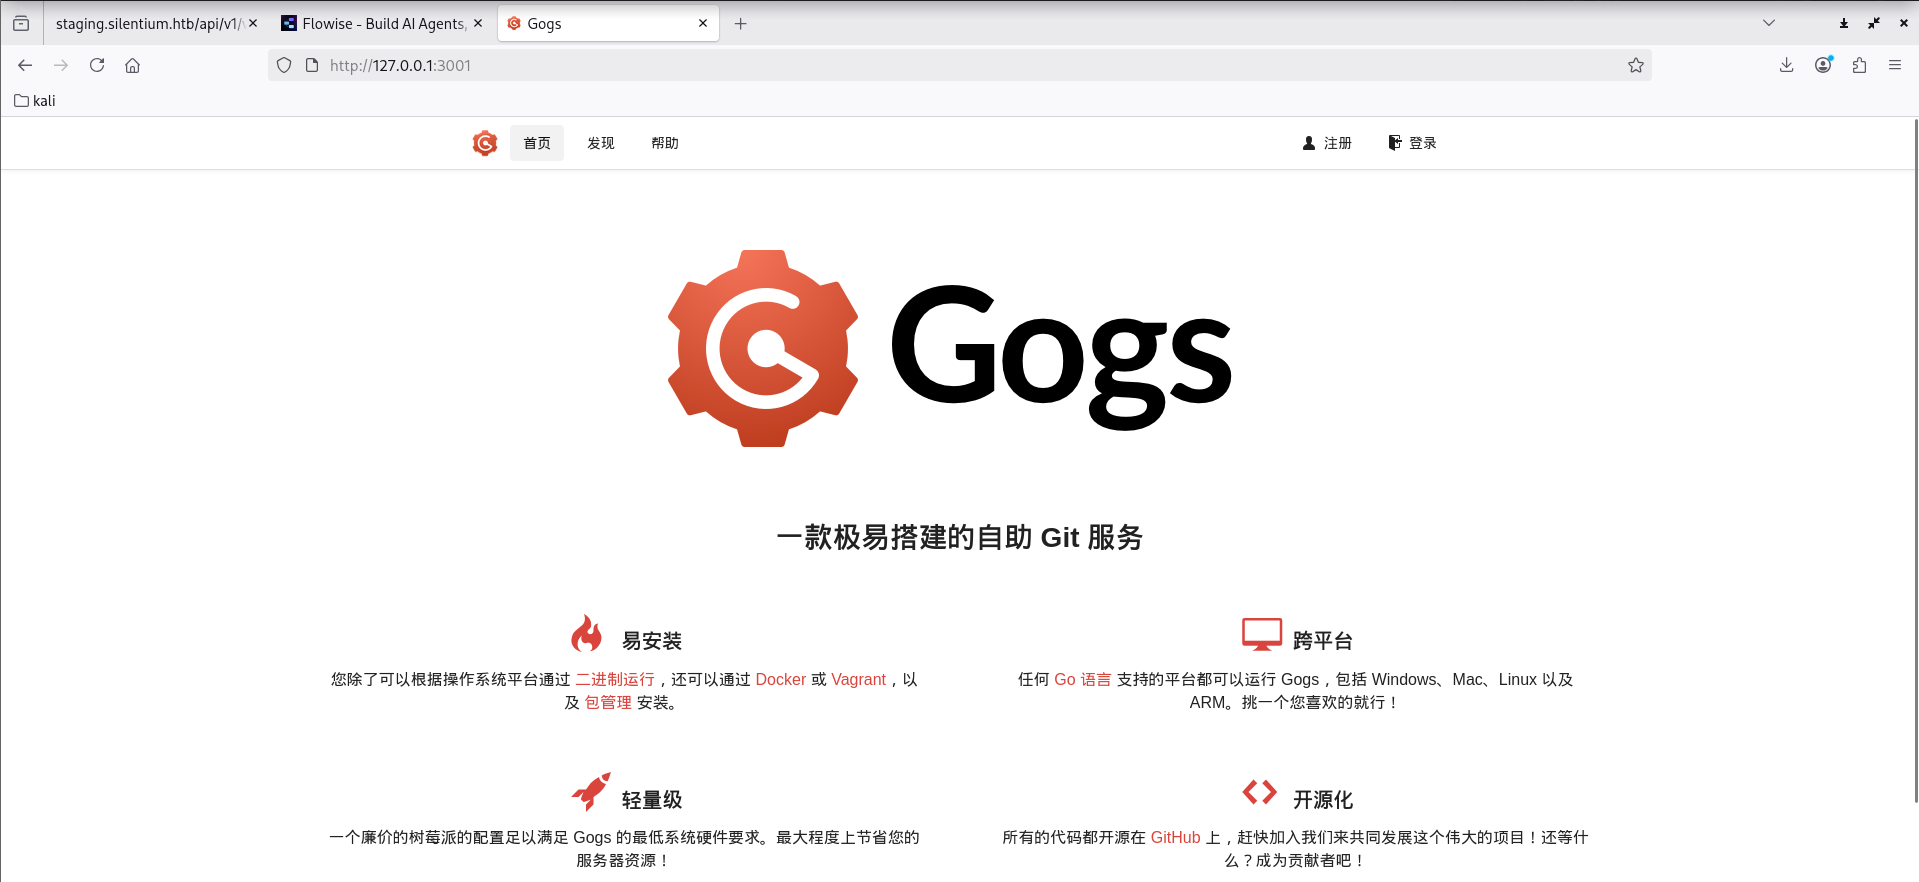Bookmark this page with star icon
This screenshot has width=1919, height=882.
(x=1635, y=65)
